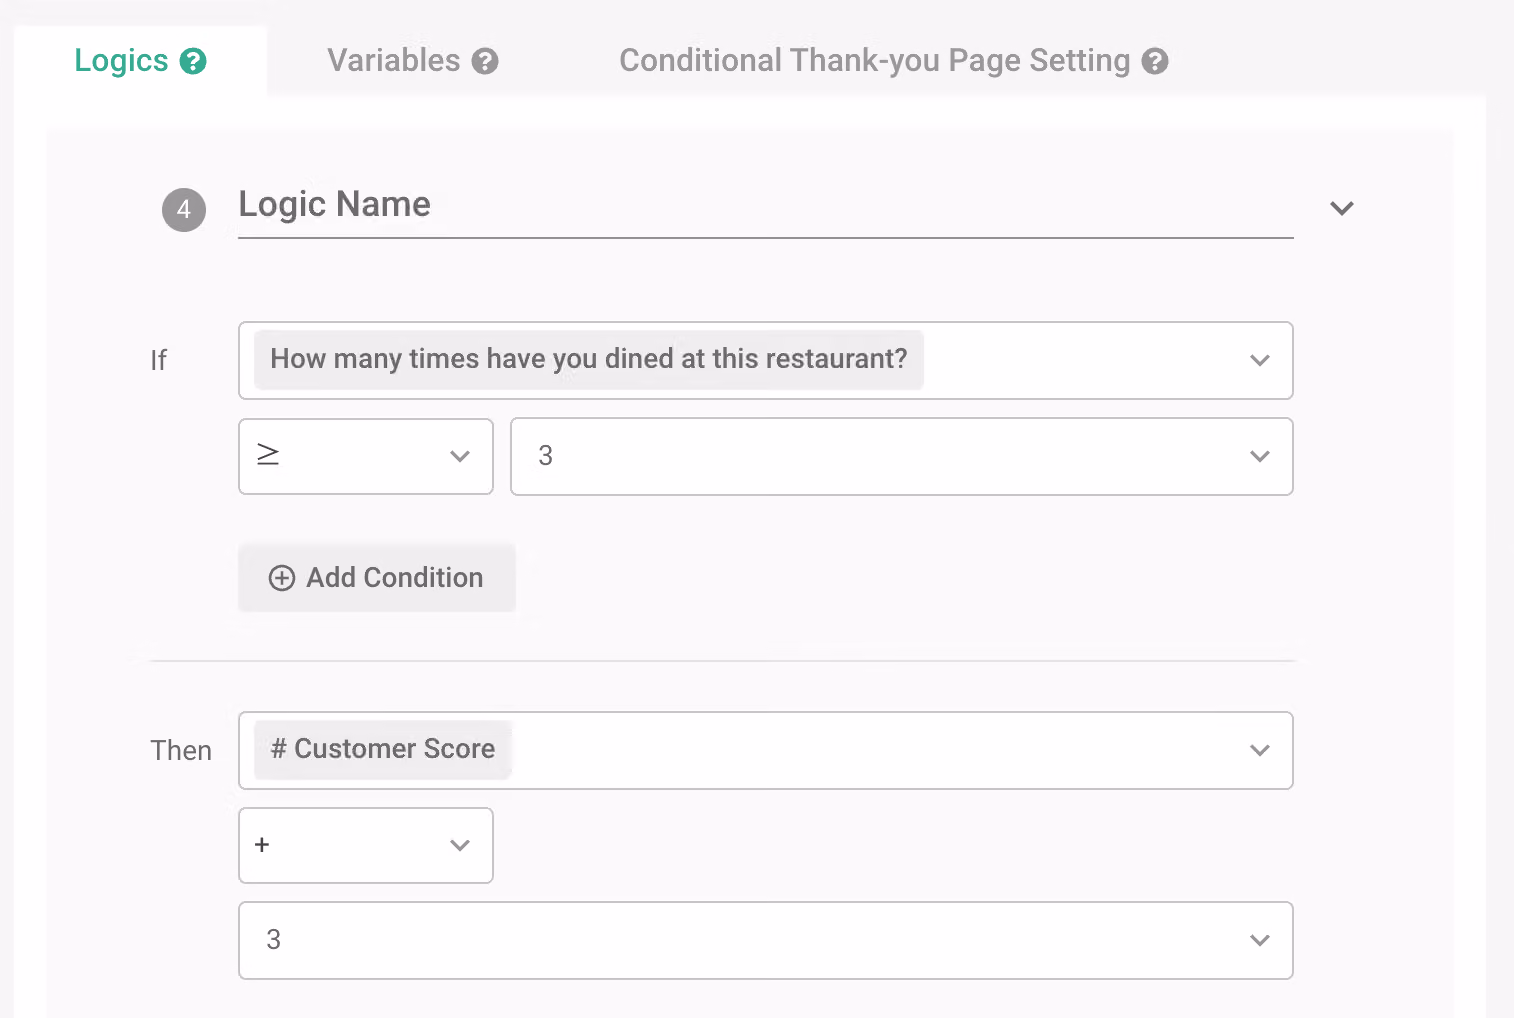Select the 'How many times have you dined' question tag
The height and width of the screenshot is (1018, 1514).
click(589, 360)
